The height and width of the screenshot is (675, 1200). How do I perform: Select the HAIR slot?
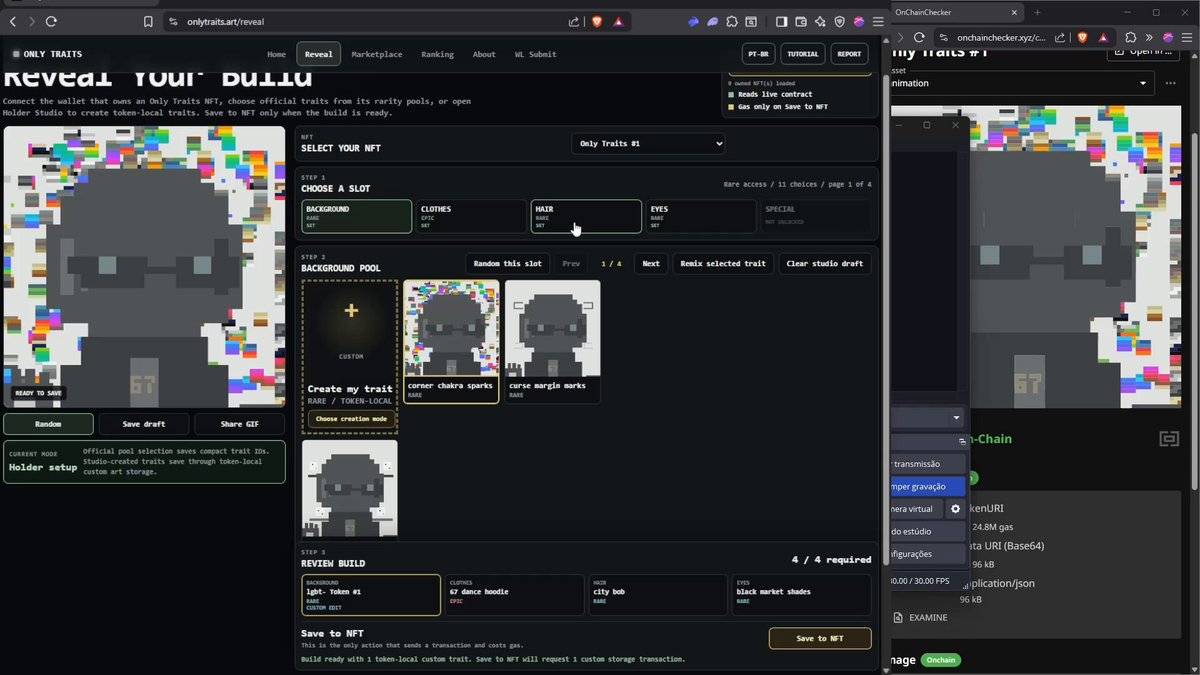586,216
